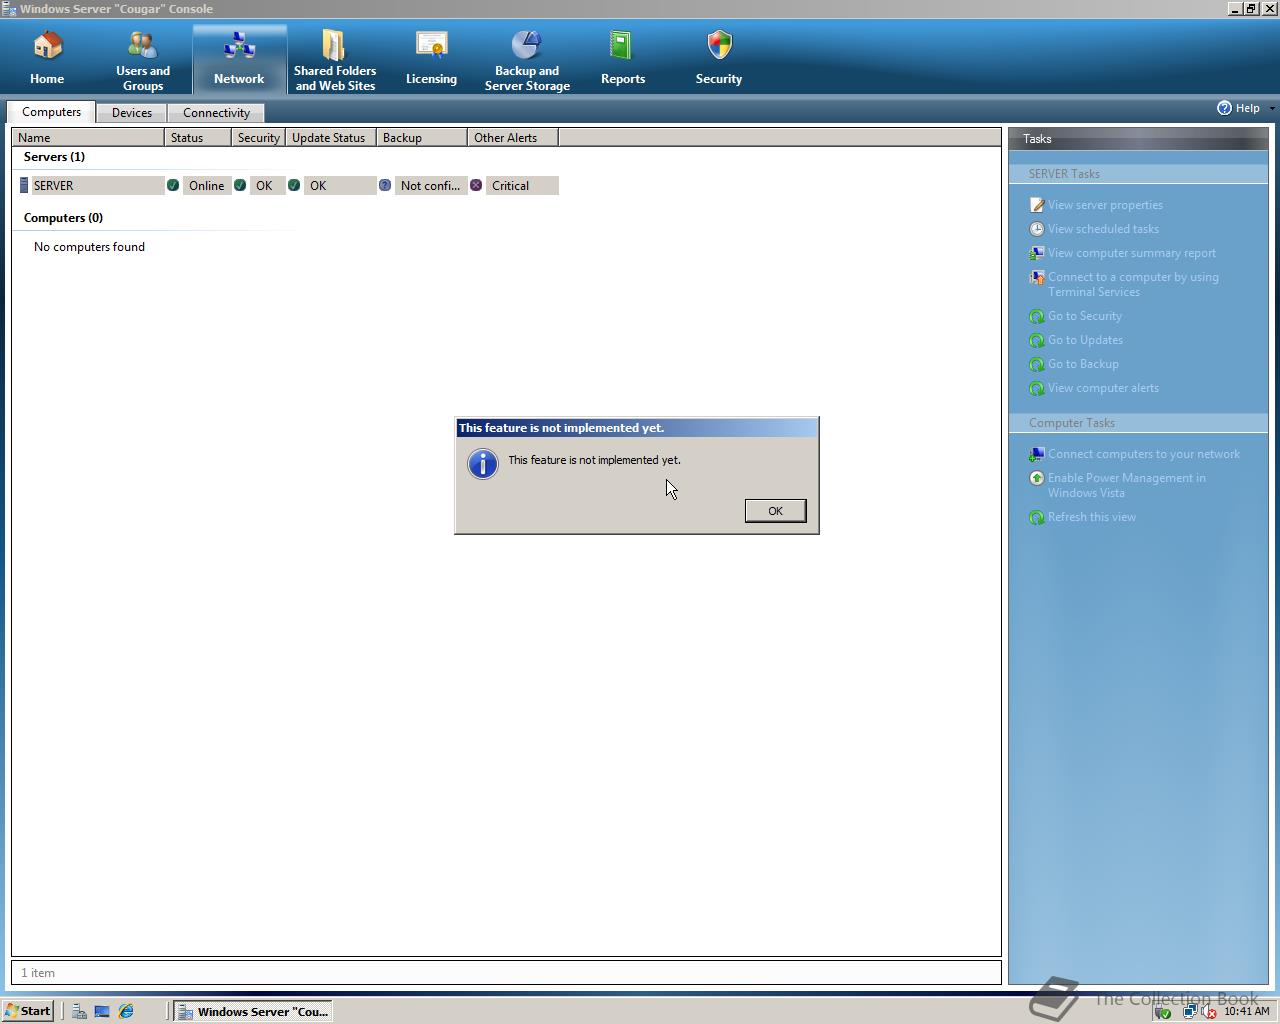Viewport: 1280px width, 1024px height.
Task: Click View scheduled tasks clock icon
Action: [1037, 229]
